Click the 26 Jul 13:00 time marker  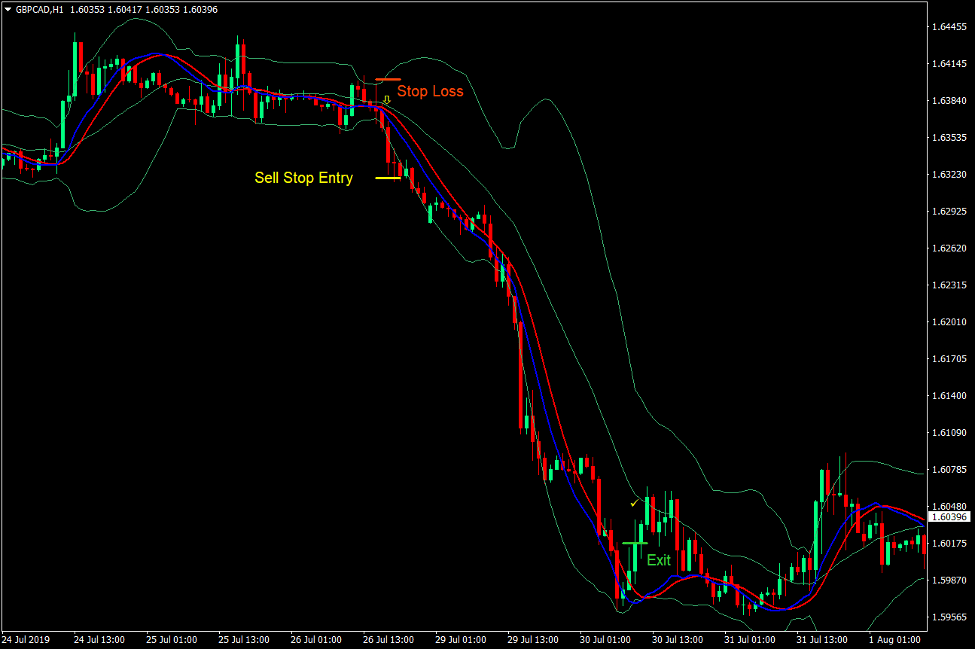tap(387, 639)
